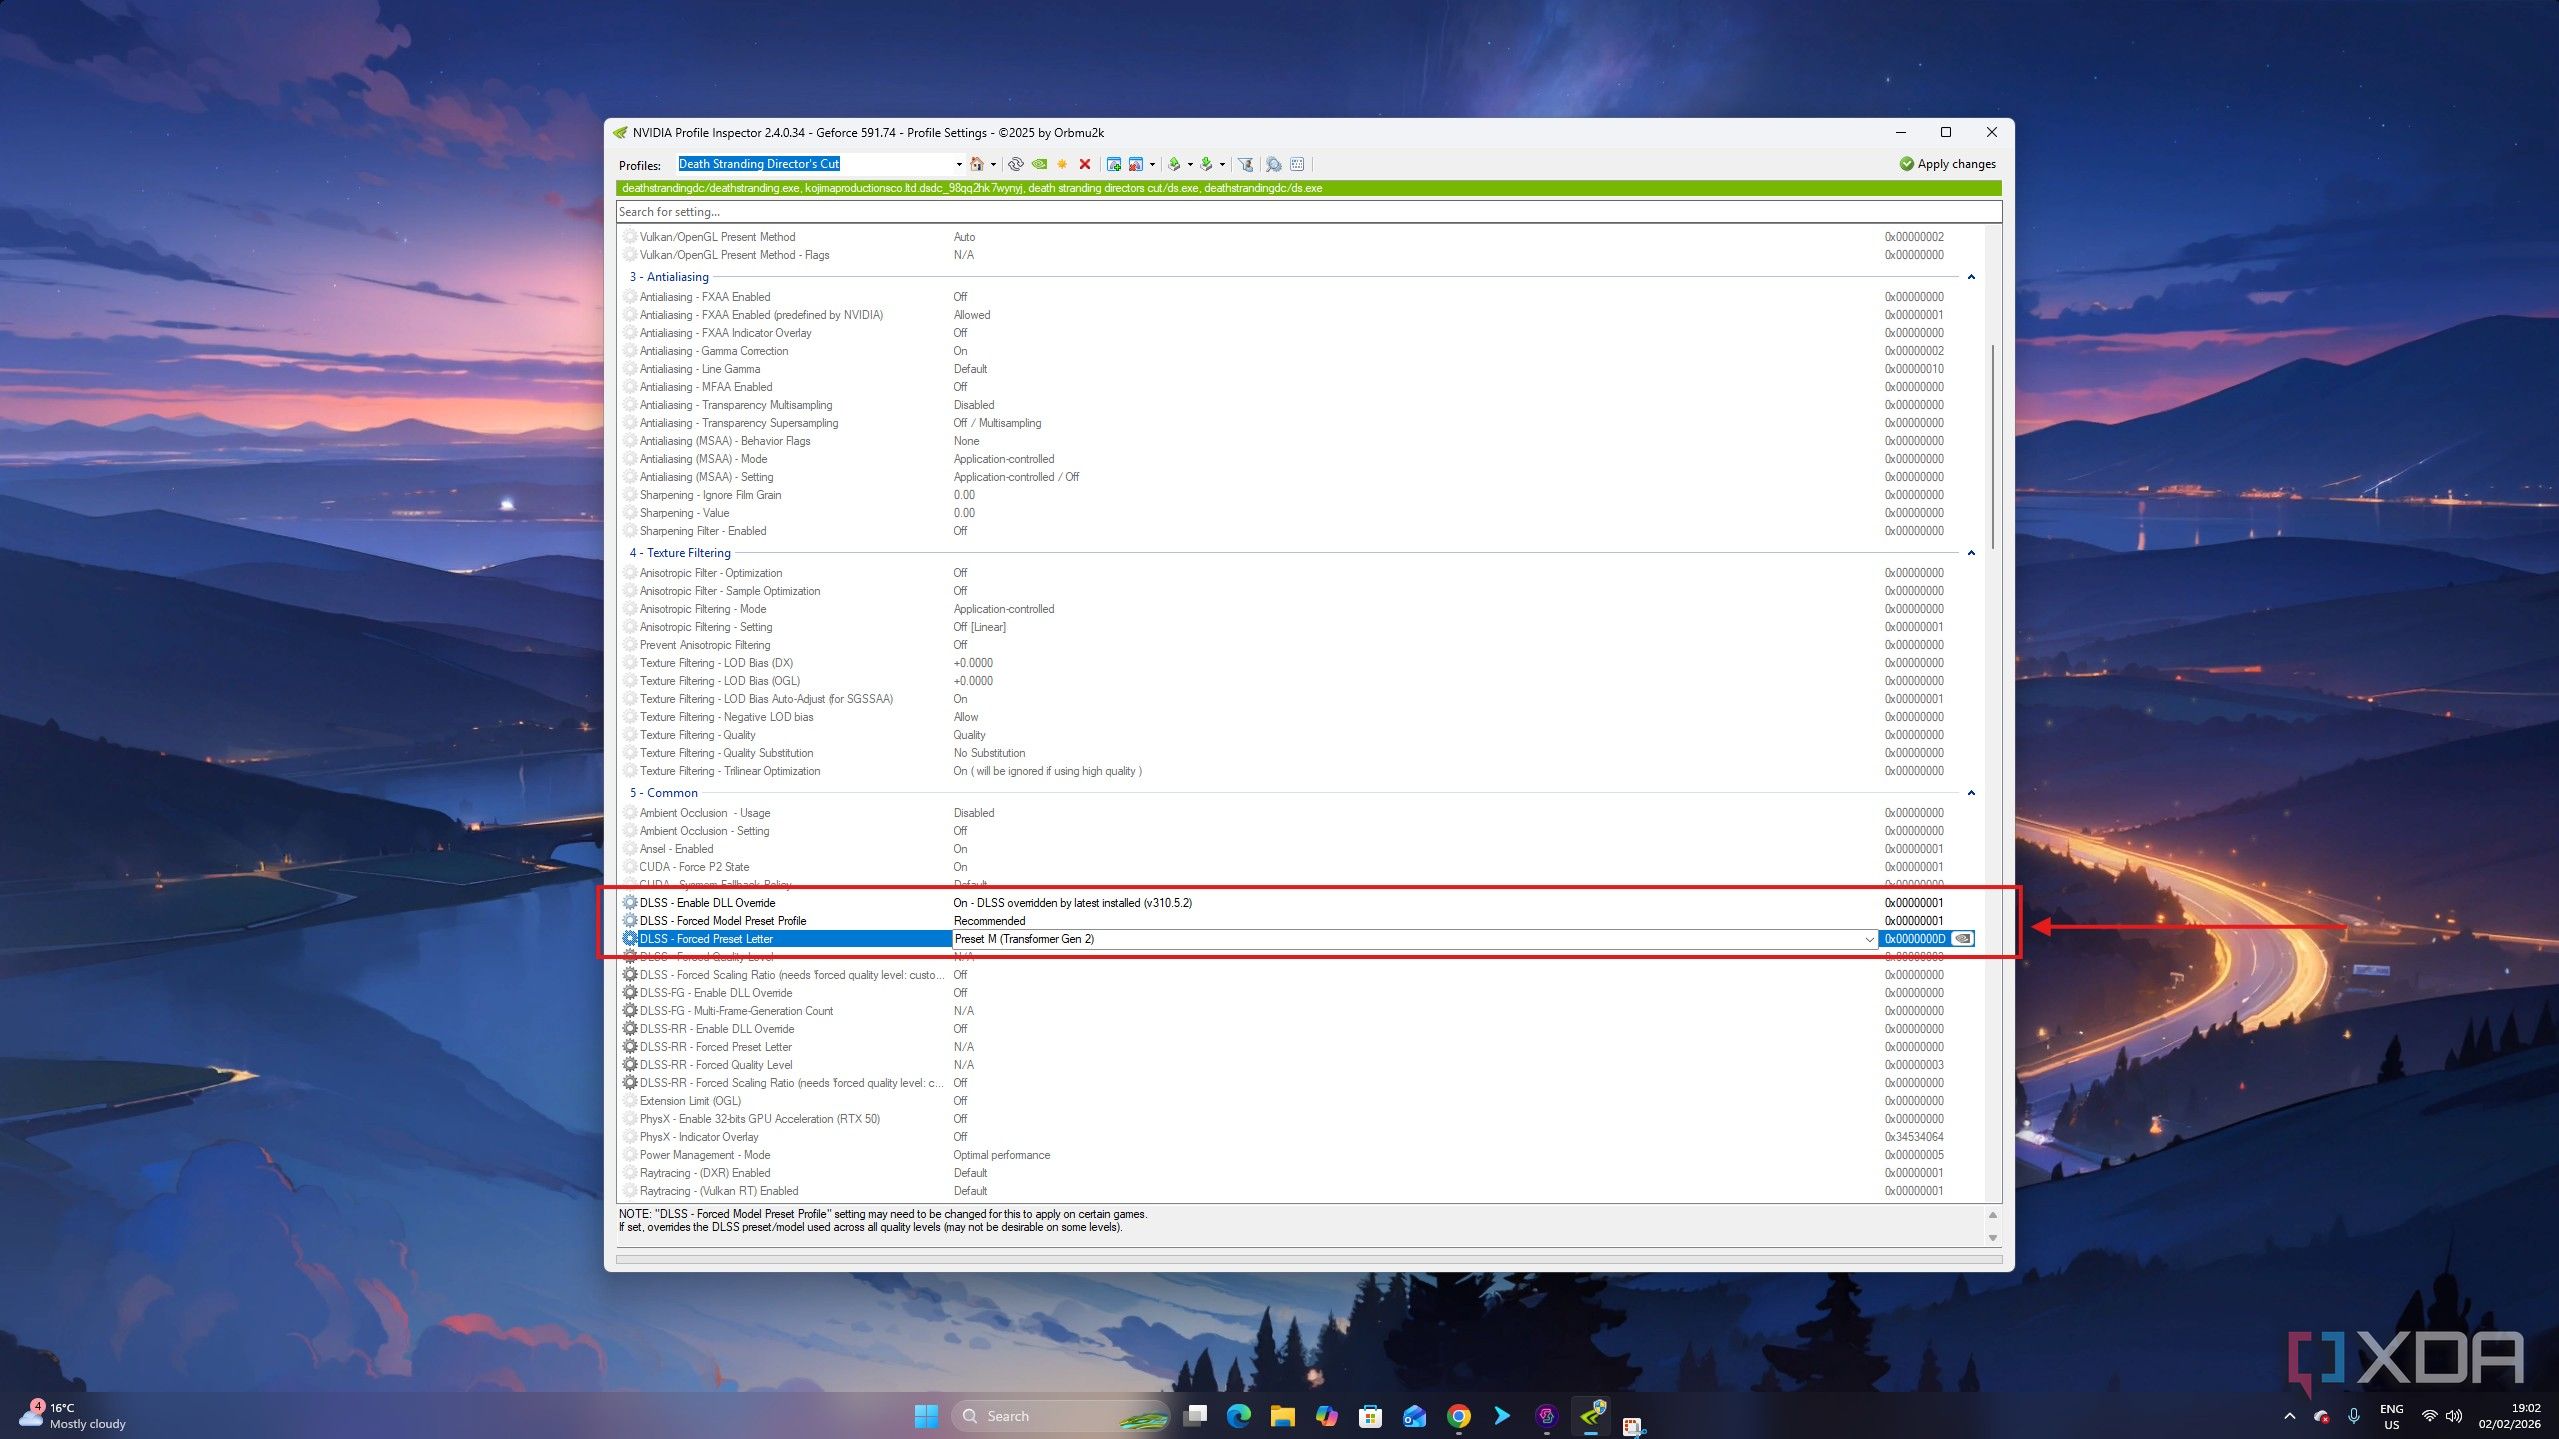The width and height of the screenshot is (2559, 1439).
Task: Toggle the user-modified settings filter icon
Action: (1246, 164)
